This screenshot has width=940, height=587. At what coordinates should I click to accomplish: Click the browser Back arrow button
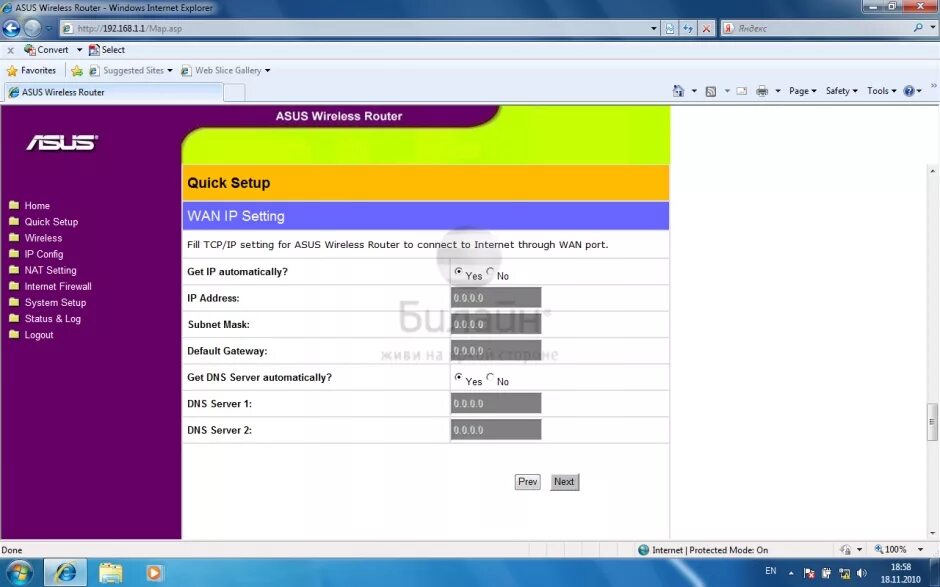(11, 28)
